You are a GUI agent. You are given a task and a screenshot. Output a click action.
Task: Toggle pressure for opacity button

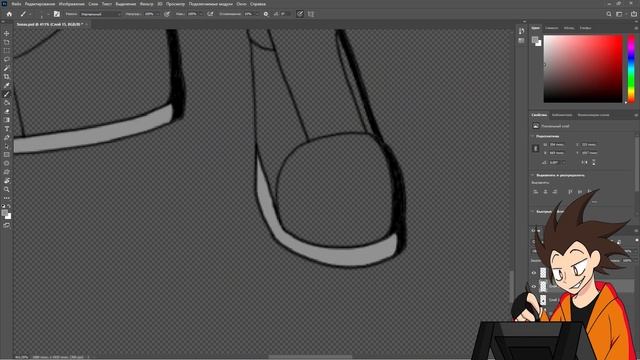click(167, 14)
